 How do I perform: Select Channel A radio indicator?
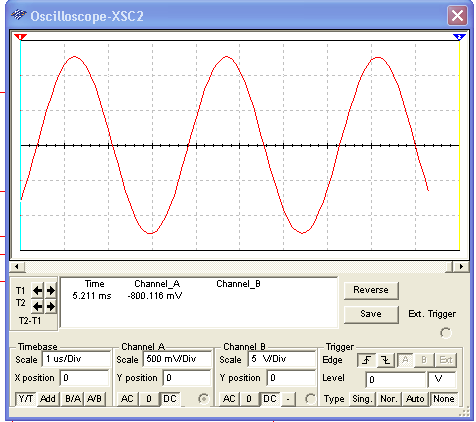[203, 399]
